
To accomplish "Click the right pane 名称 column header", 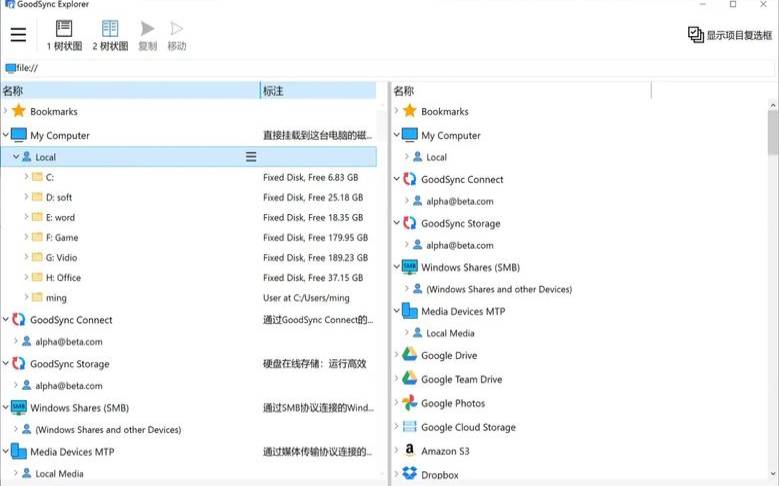I will click(521, 91).
